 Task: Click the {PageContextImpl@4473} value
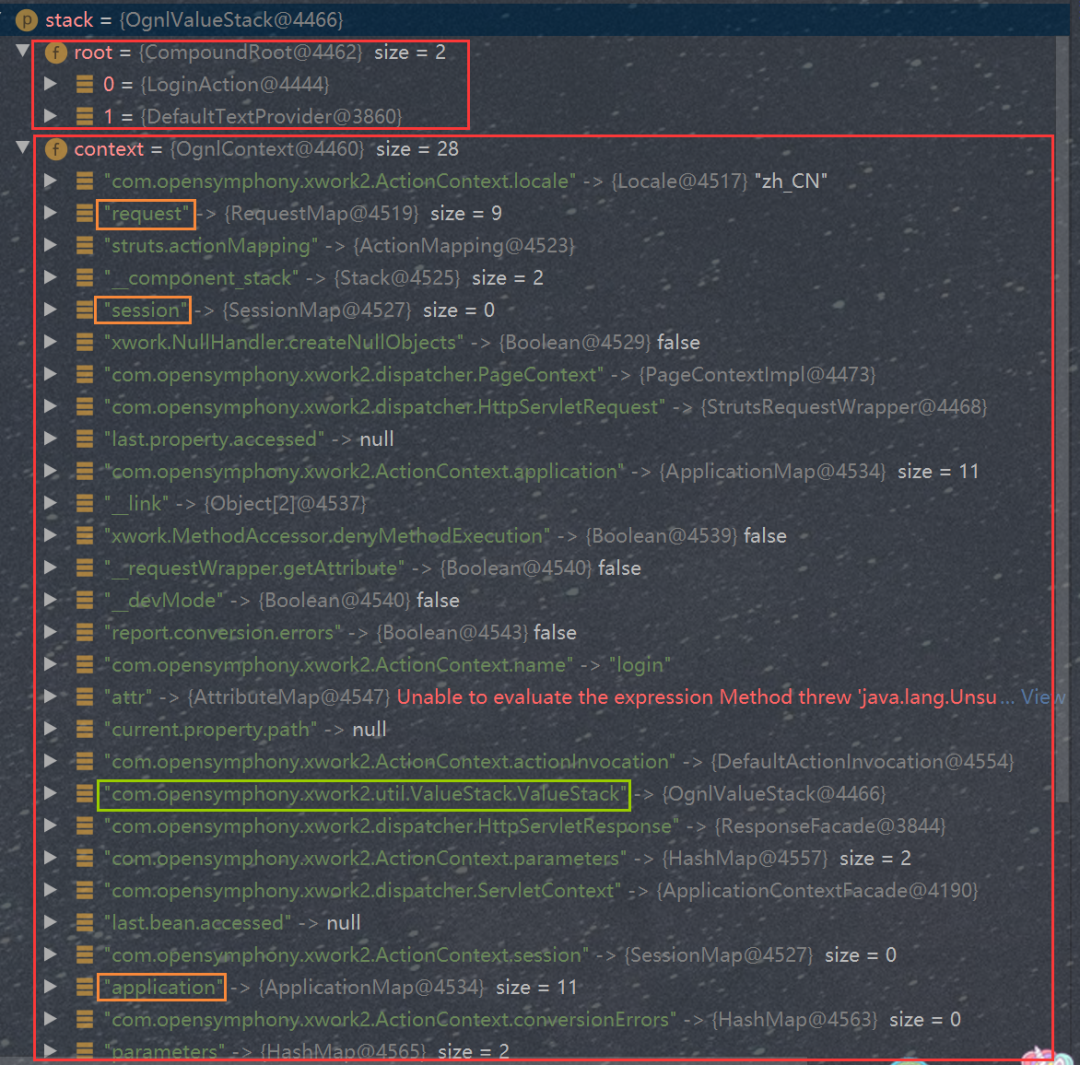pos(757,375)
